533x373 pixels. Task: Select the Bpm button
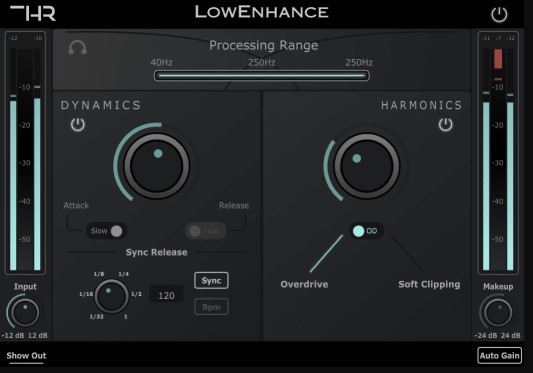pos(211,307)
